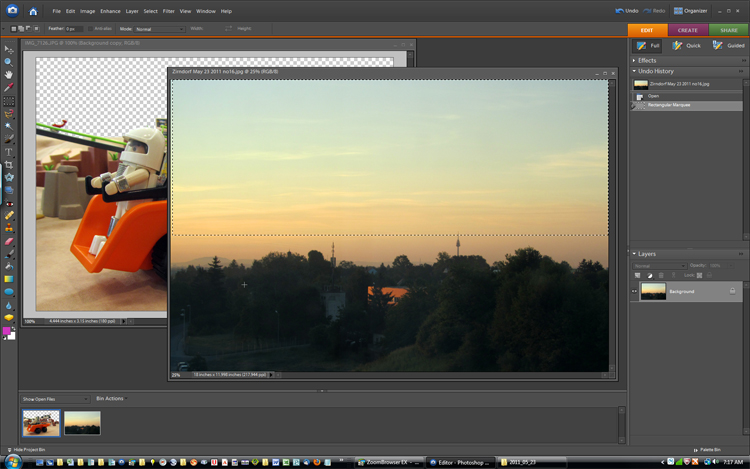Open the marquee Mode dropdown

coord(160,29)
